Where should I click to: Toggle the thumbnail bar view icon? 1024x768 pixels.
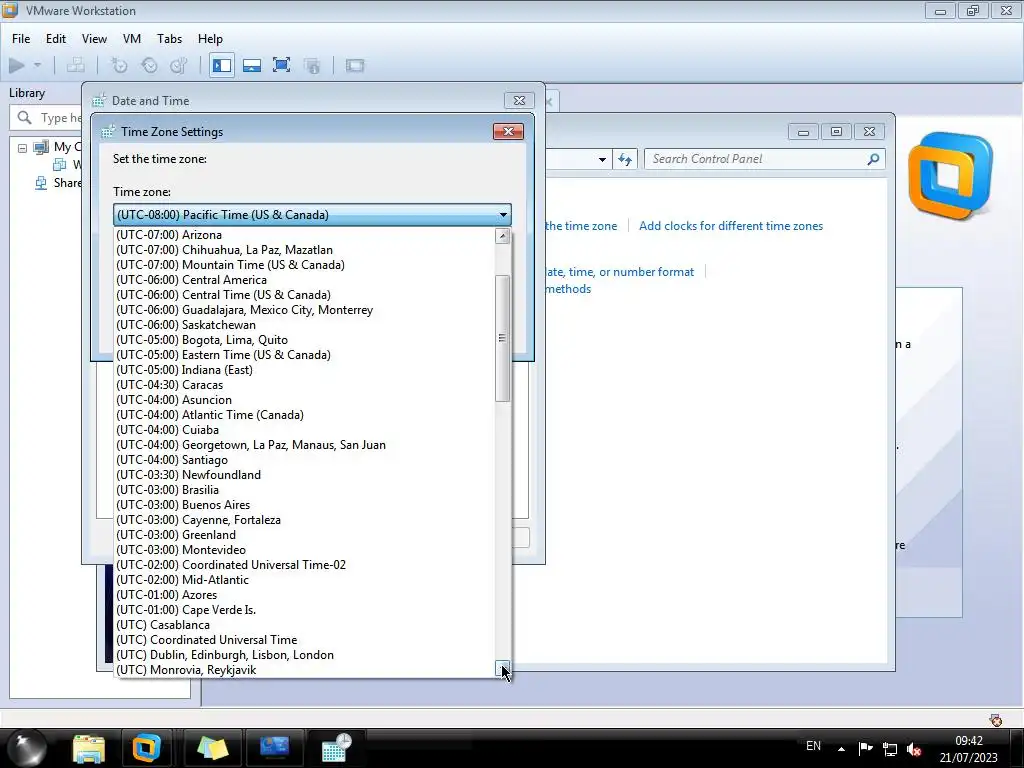[252, 65]
